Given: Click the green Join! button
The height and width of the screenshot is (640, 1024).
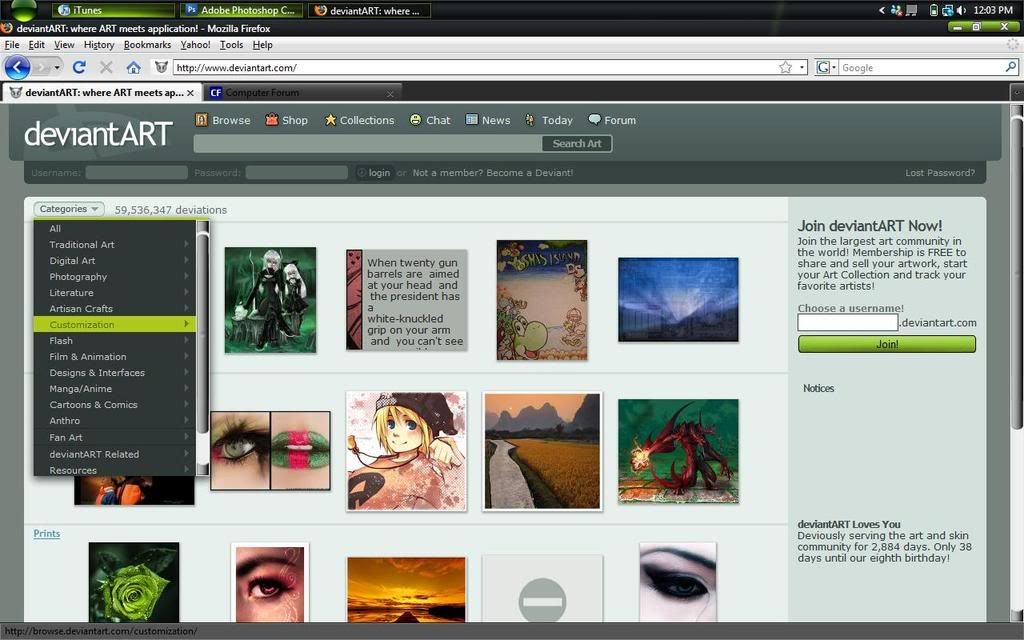Looking at the screenshot, I should [886, 344].
